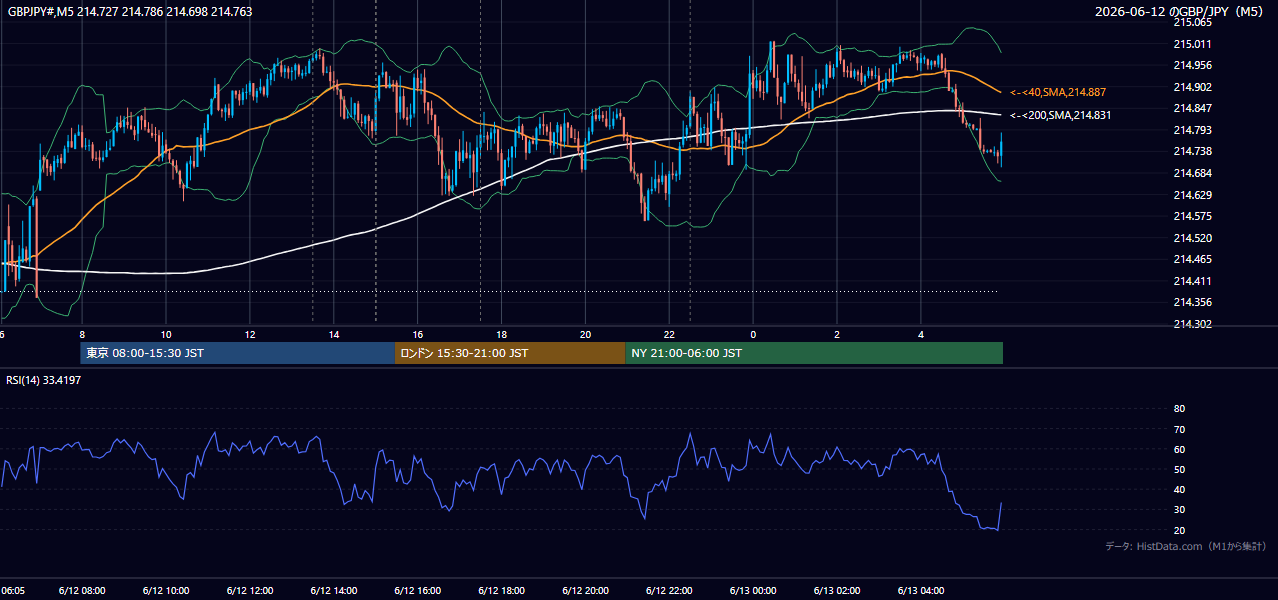Click the date label 6/12 18:00
This screenshot has height=600, width=1278.
(x=502, y=591)
